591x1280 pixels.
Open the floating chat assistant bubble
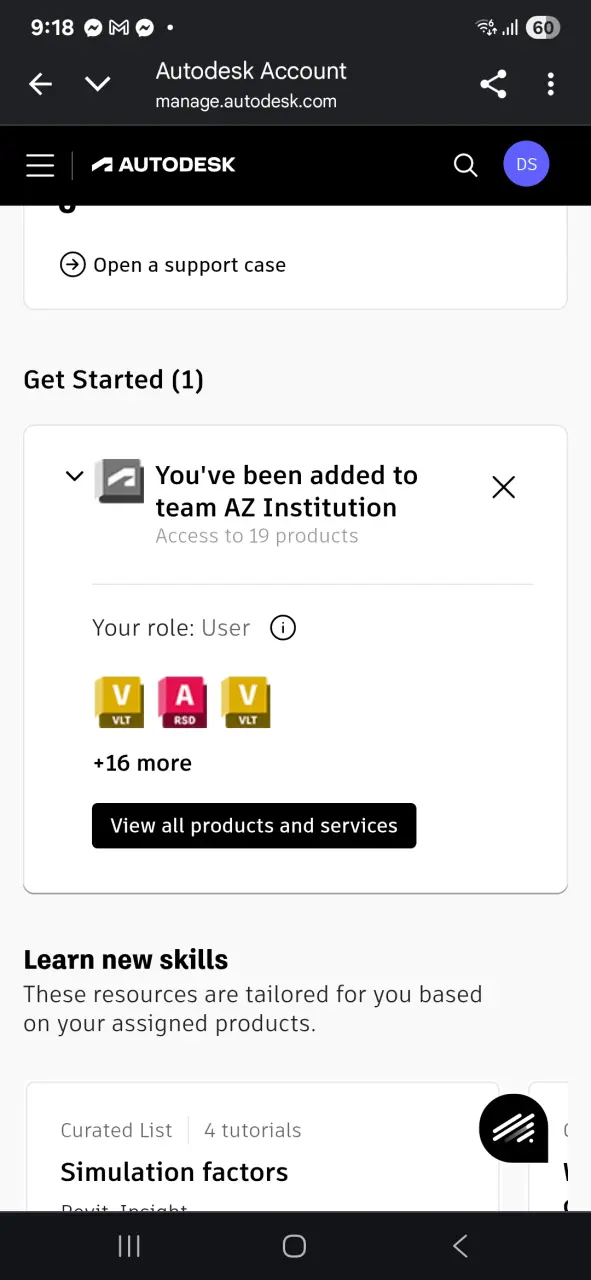click(514, 1128)
